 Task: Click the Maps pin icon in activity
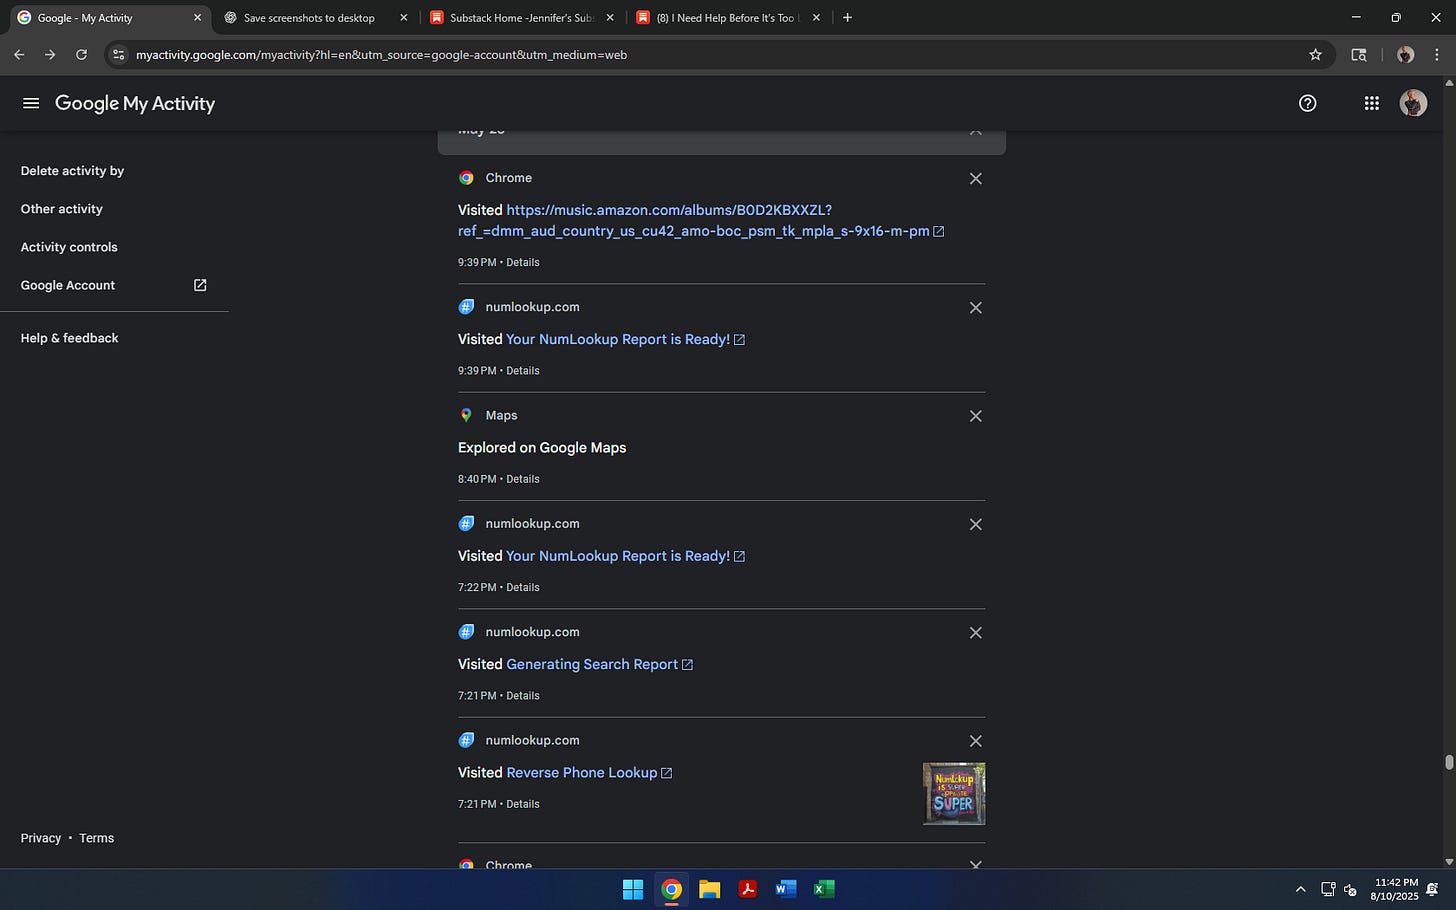(466, 415)
